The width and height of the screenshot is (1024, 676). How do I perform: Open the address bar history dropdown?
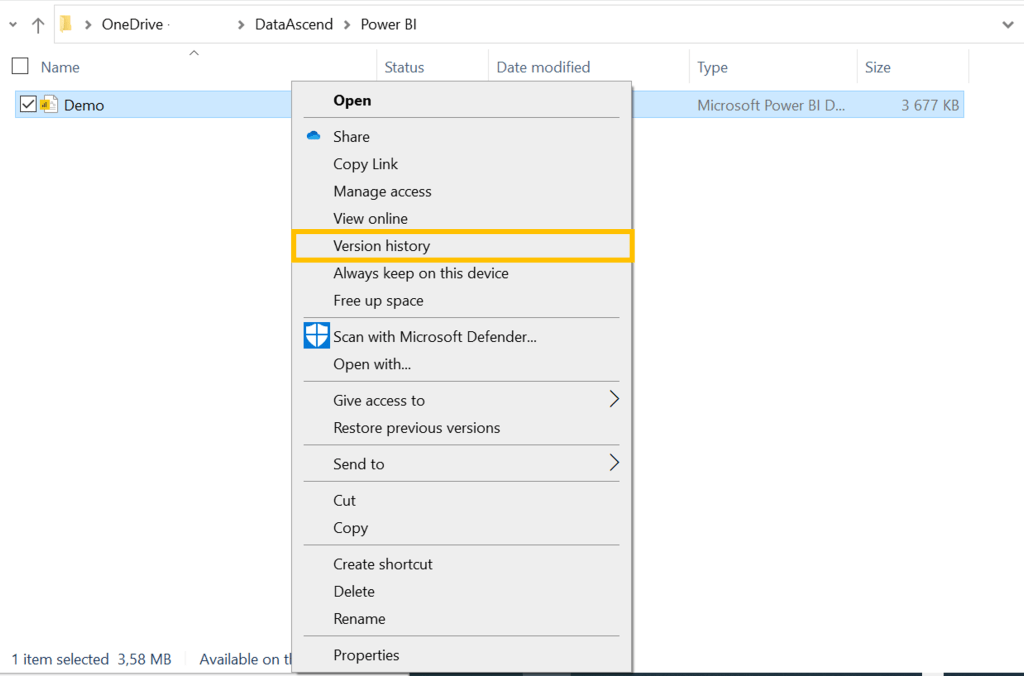[x=1007, y=24]
